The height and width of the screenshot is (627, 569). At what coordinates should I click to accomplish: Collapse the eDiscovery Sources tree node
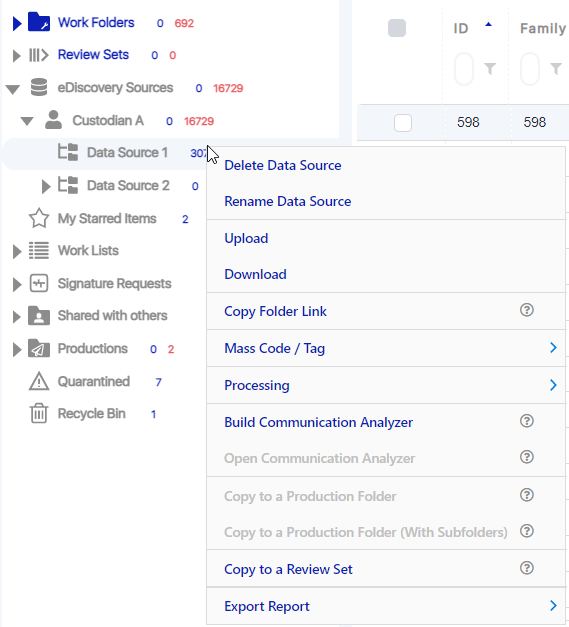pos(13,89)
